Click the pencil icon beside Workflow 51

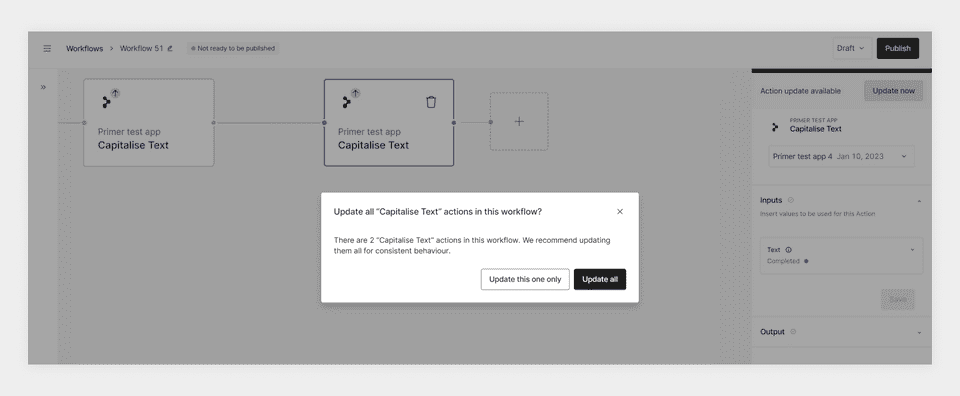pos(170,48)
